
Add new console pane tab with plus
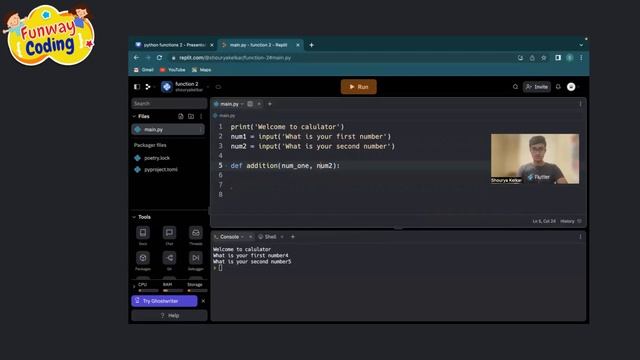click(x=293, y=237)
